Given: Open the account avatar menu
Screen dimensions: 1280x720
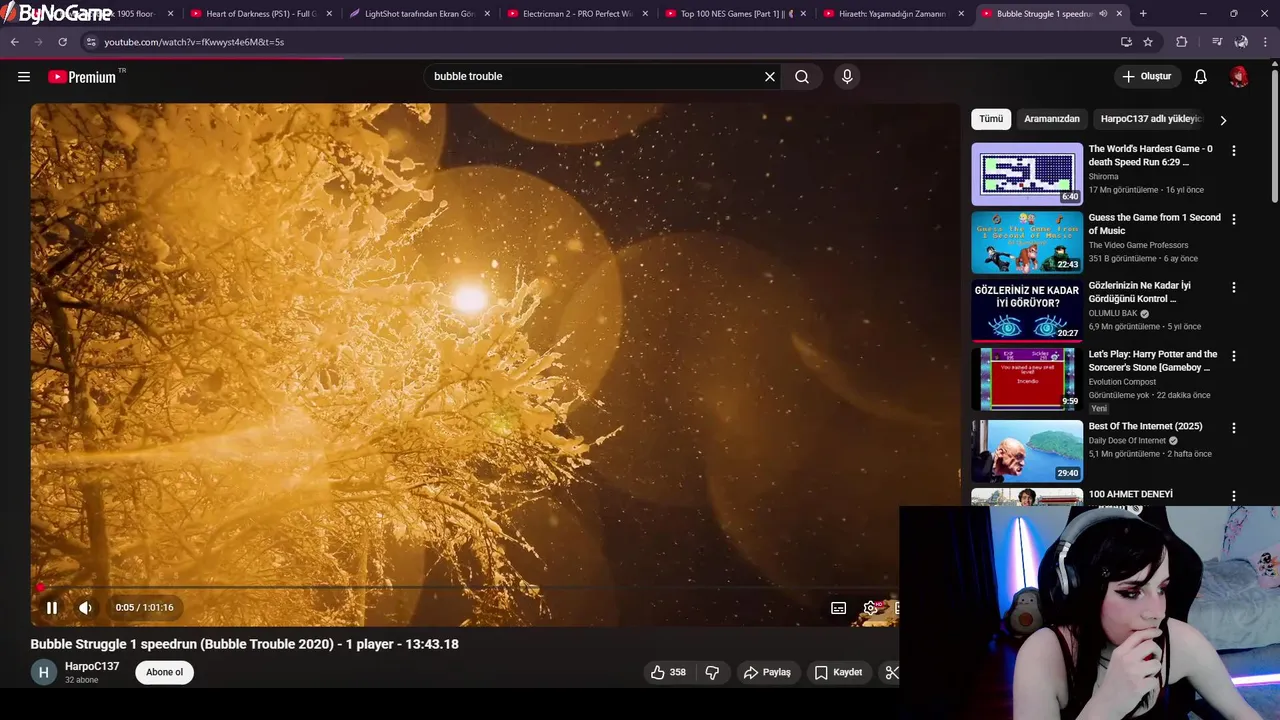Looking at the screenshot, I should [1239, 76].
